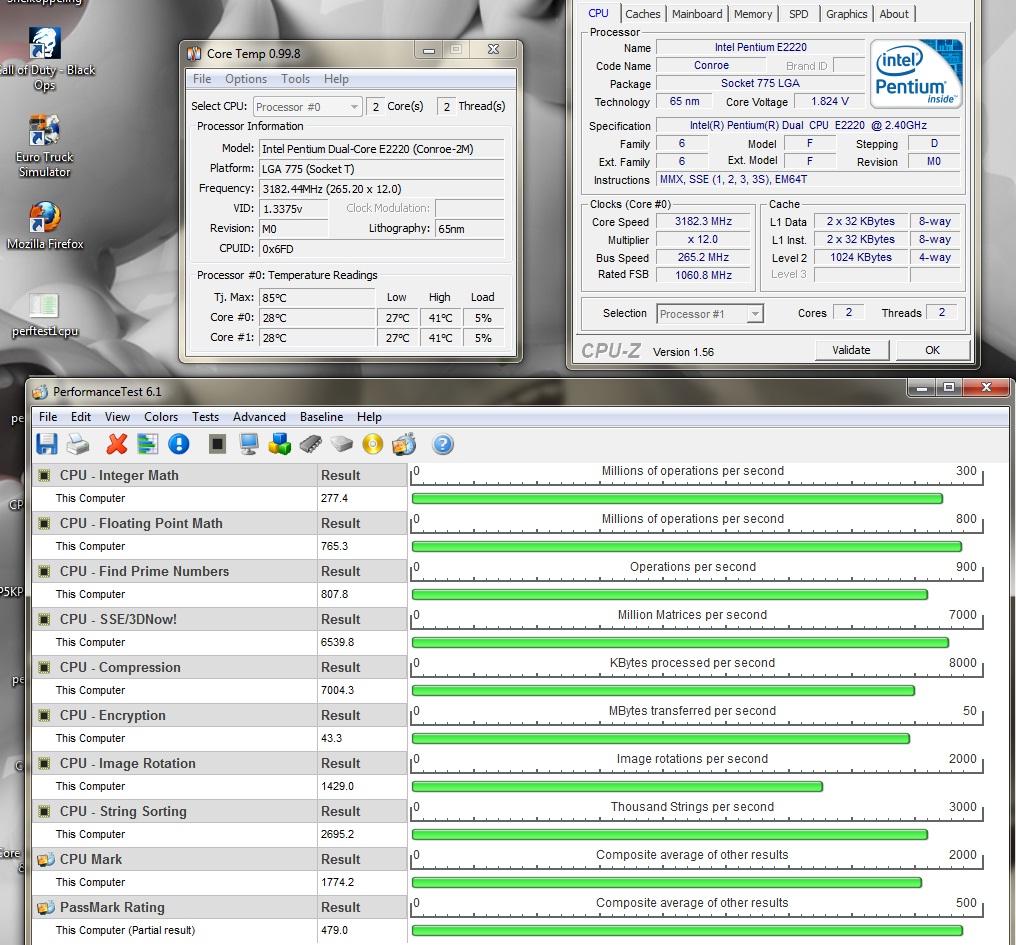Viewport: 1016px width, 945px height.
Task: Click the Integer Math green result bar
Action: (x=677, y=498)
